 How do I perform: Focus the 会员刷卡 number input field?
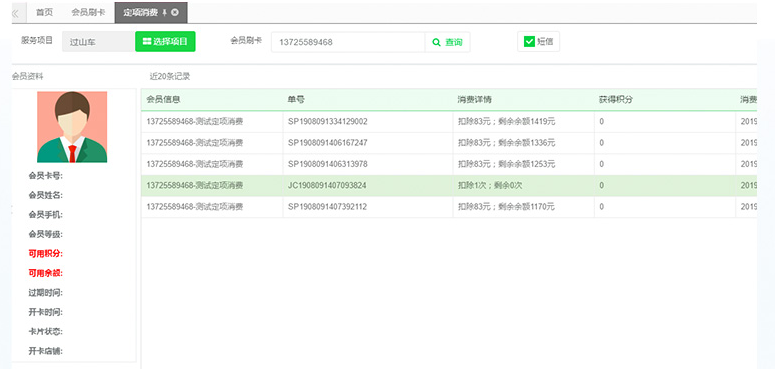[348, 42]
